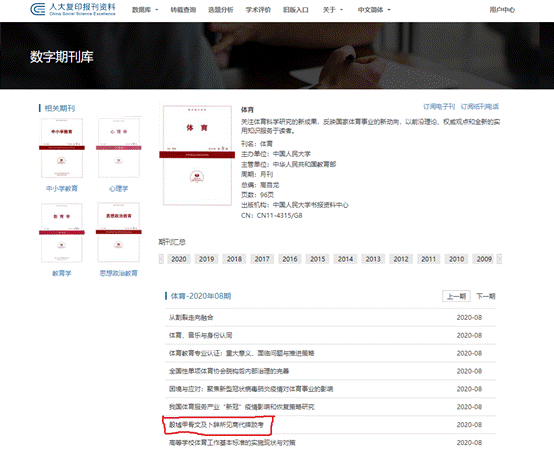Click the large 体育 journal cover image
The width and height of the screenshot is (554, 456).
197,155
